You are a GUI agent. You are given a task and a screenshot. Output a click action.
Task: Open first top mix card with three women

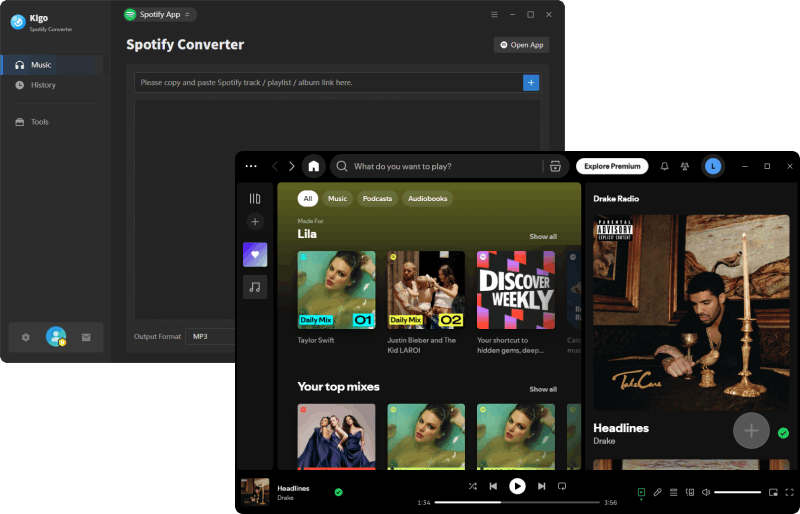[x=337, y=436]
